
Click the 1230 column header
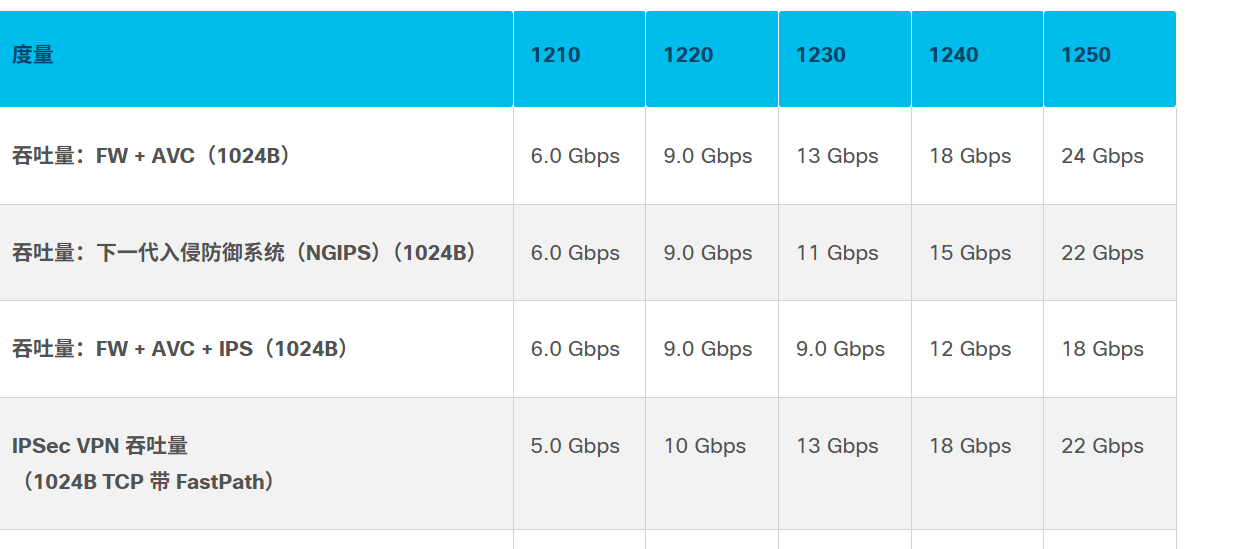pyautogui.click(x=845, y=59)
